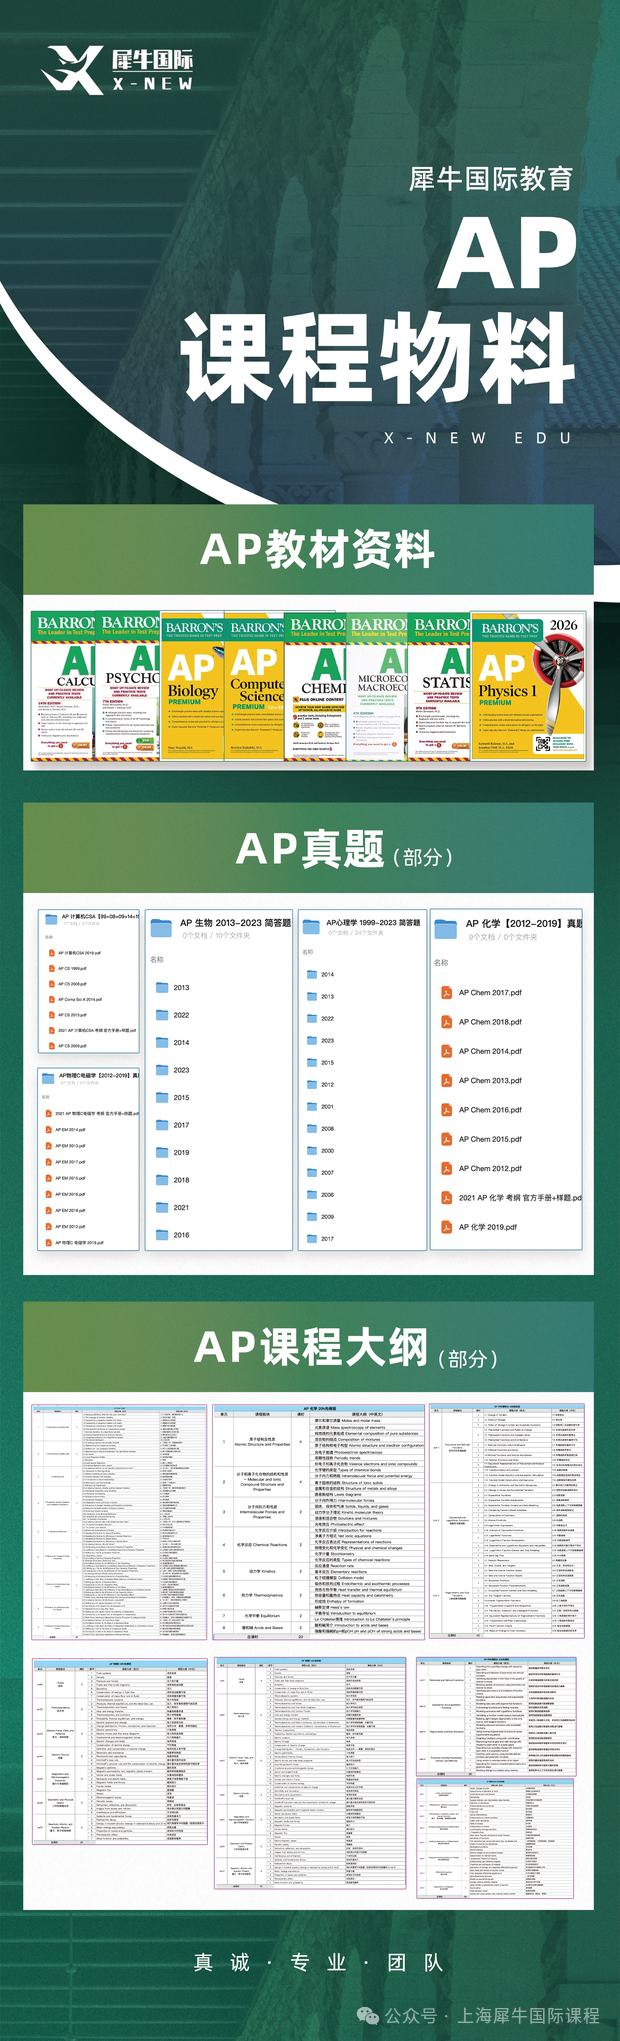Screen dimensions: 620x2041
Task: Click the 公众号 · 上海犀牛国际课程 footer text
Action: tap(478, 2015)
